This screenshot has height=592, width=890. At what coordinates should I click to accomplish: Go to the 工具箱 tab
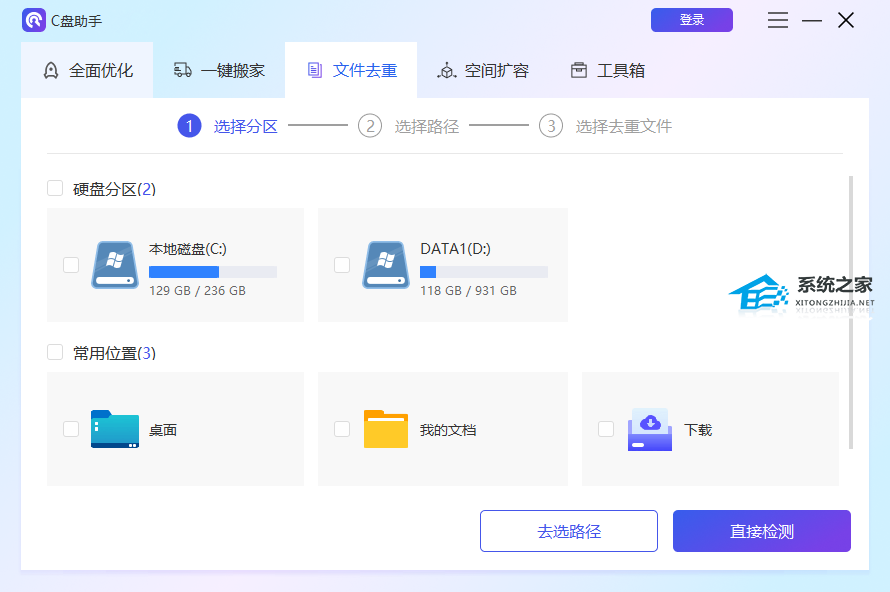607,71
